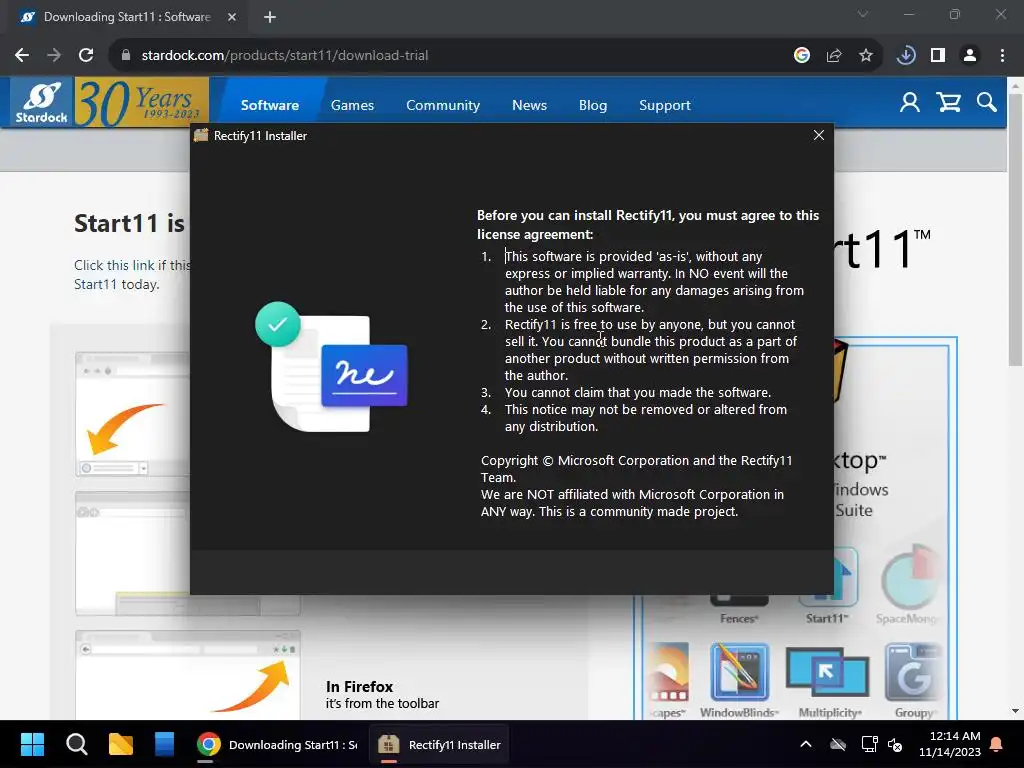Open the Community nav menu
The width and height of the screenshot is (1024, 768).
(443, 105)
